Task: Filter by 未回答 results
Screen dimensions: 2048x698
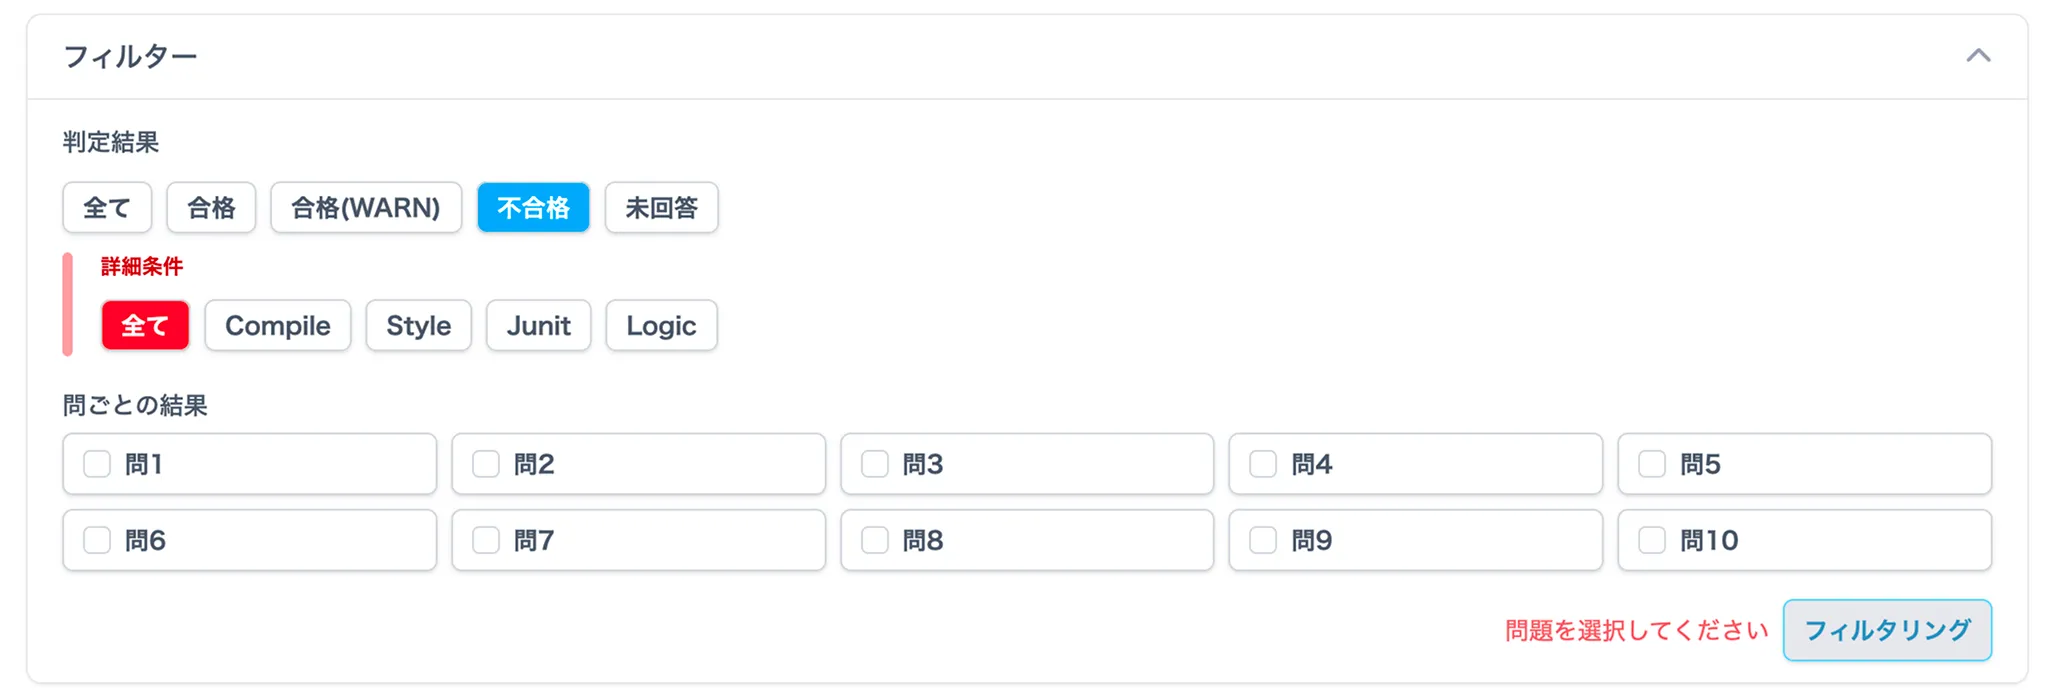Action: coord(661,208)
